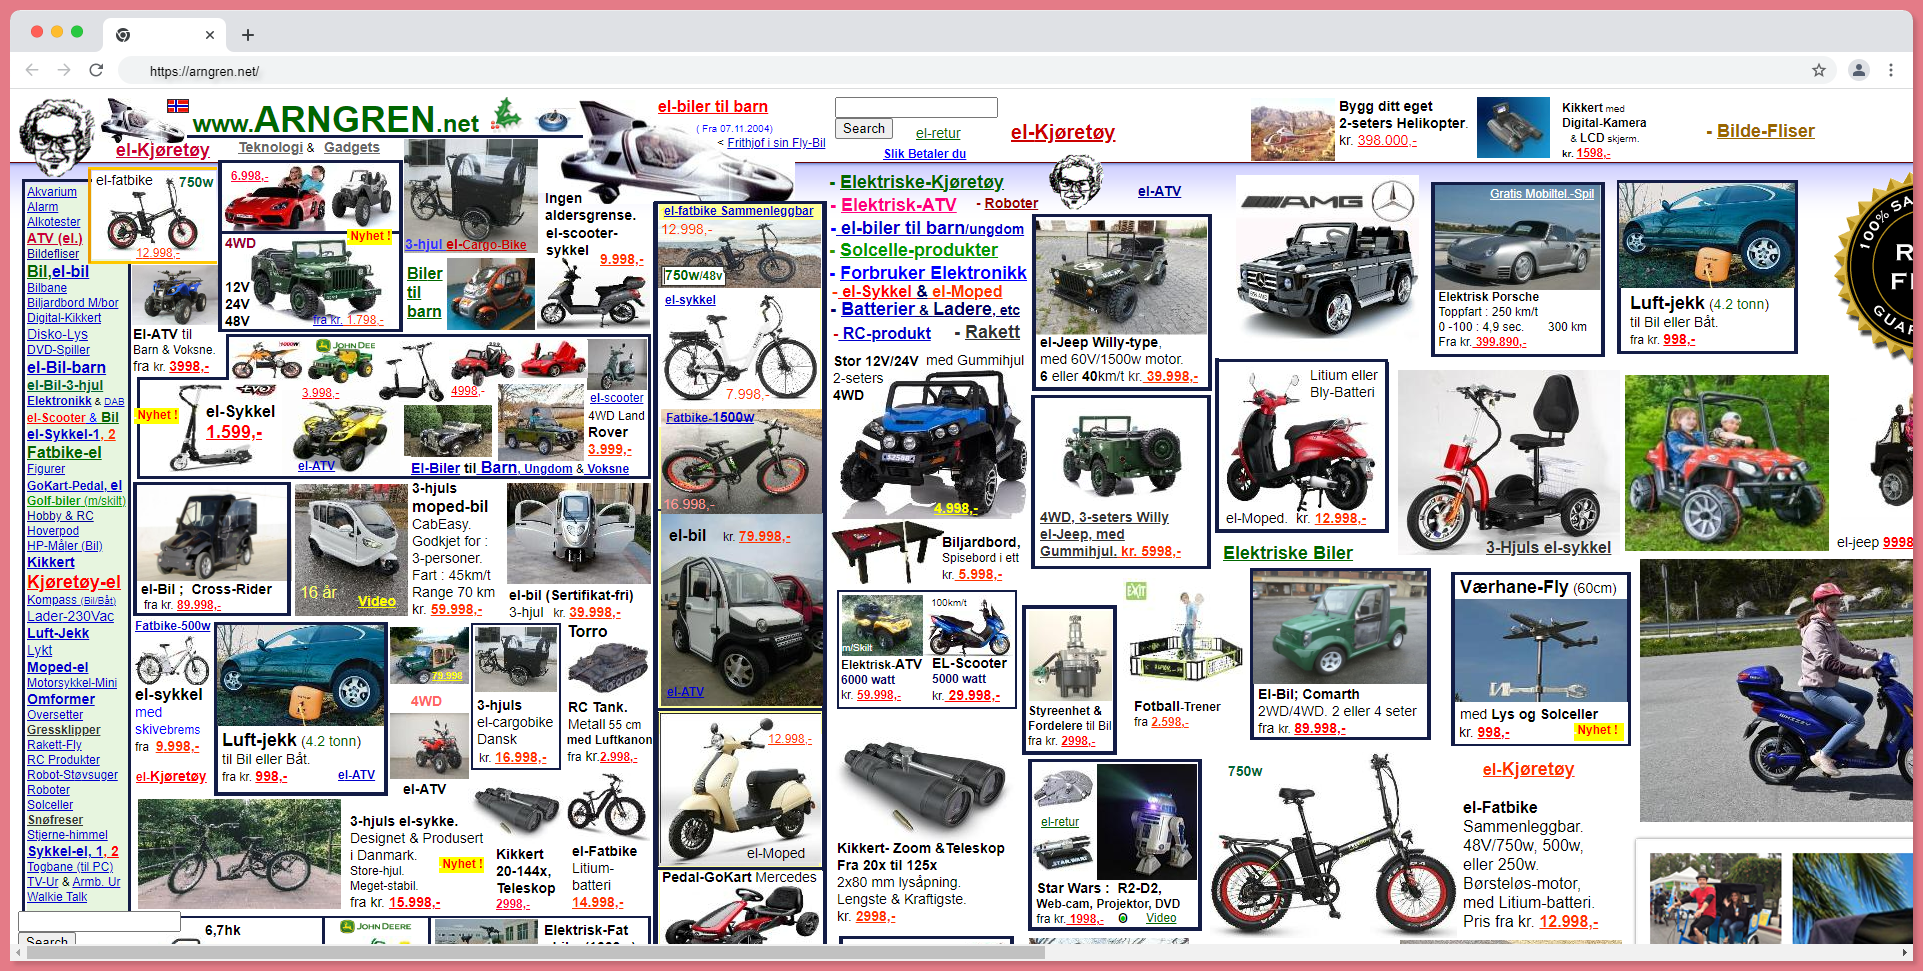Click the forward navigation arrow
The height and width of the screenshot is (971, 1923).
(64, 70)
